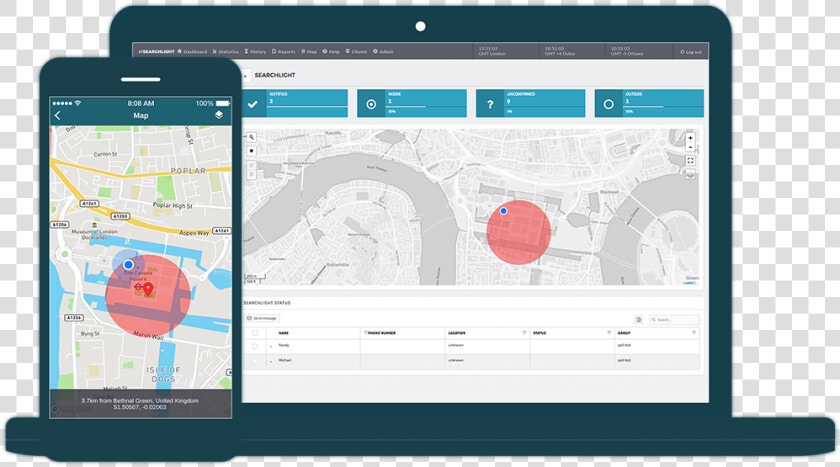Click the export icon beside the search box
The height and width of the screenshot is (467, 840).
click(x=639, y=320)
